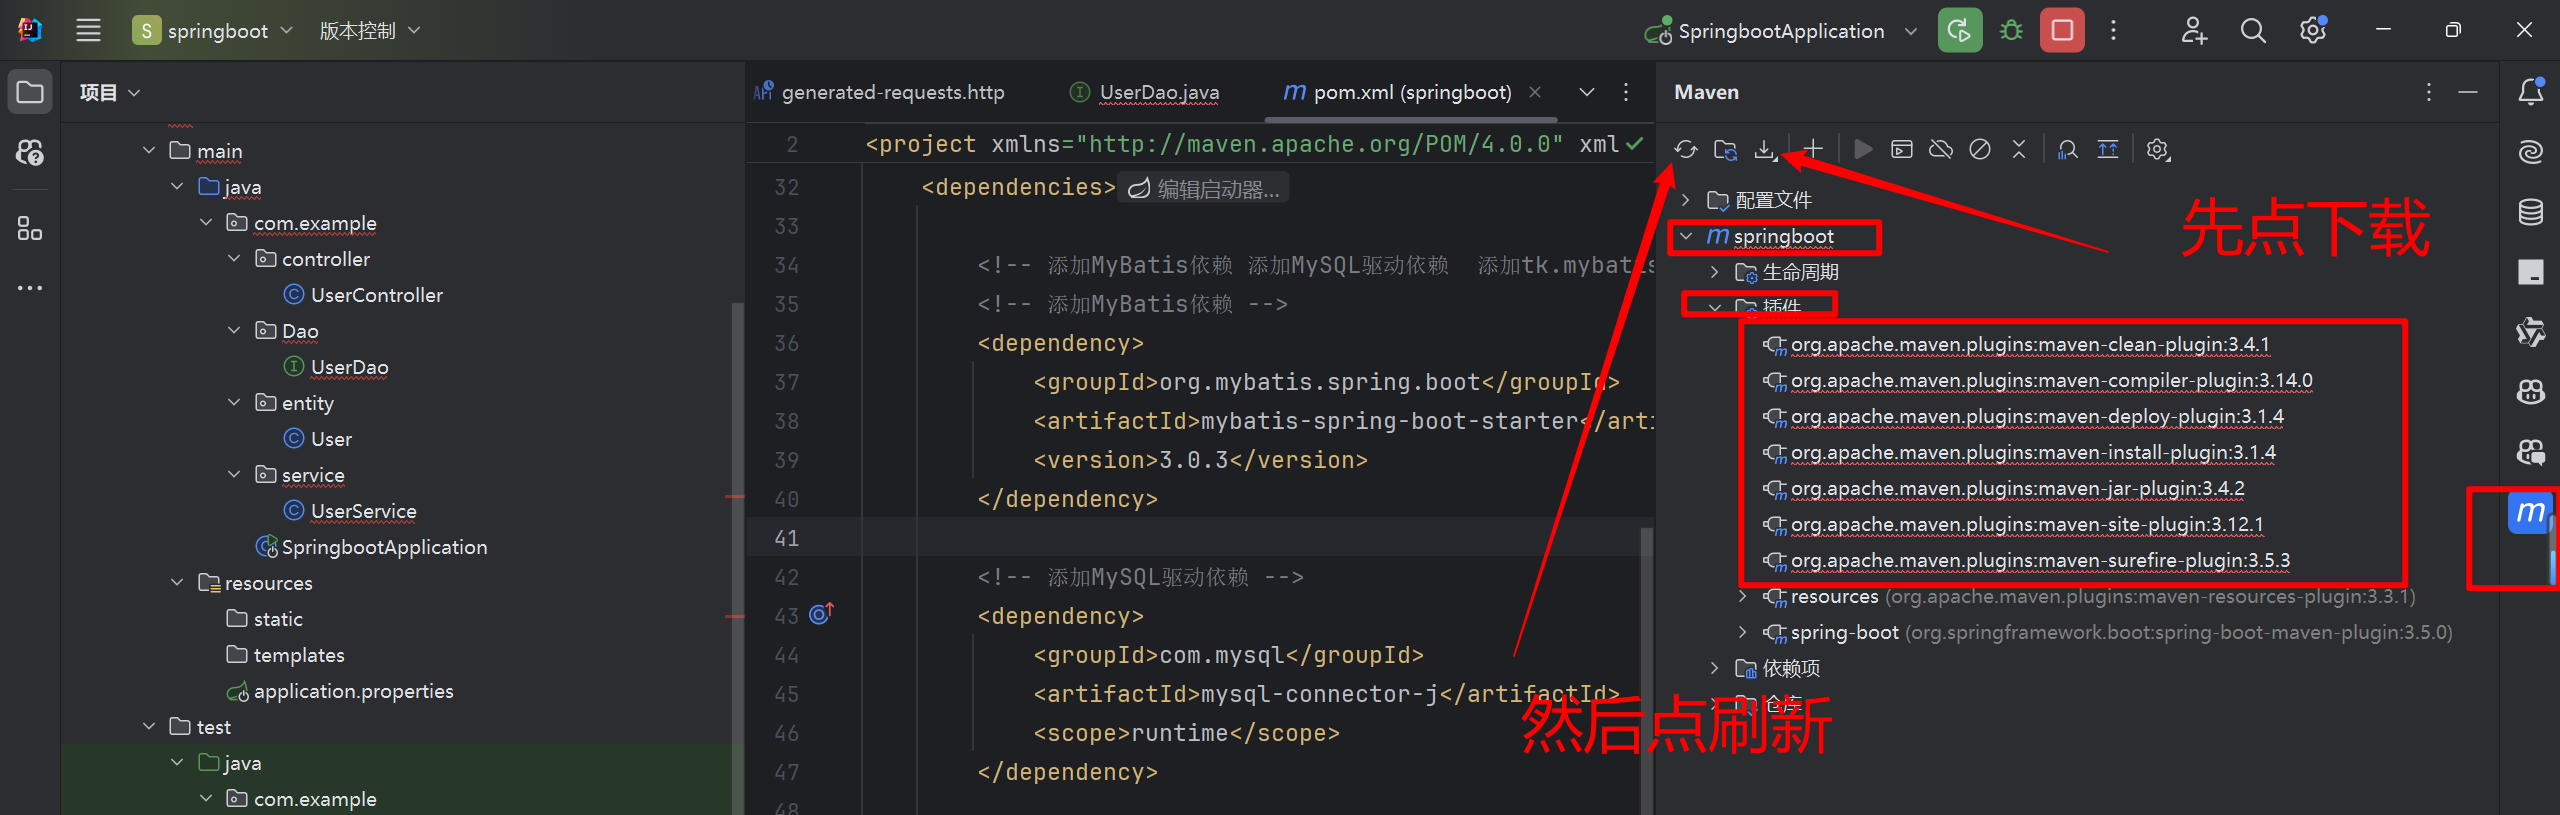Open the Notifications tool window
Screen dimensions: 2560x815
pos(2531,92)
